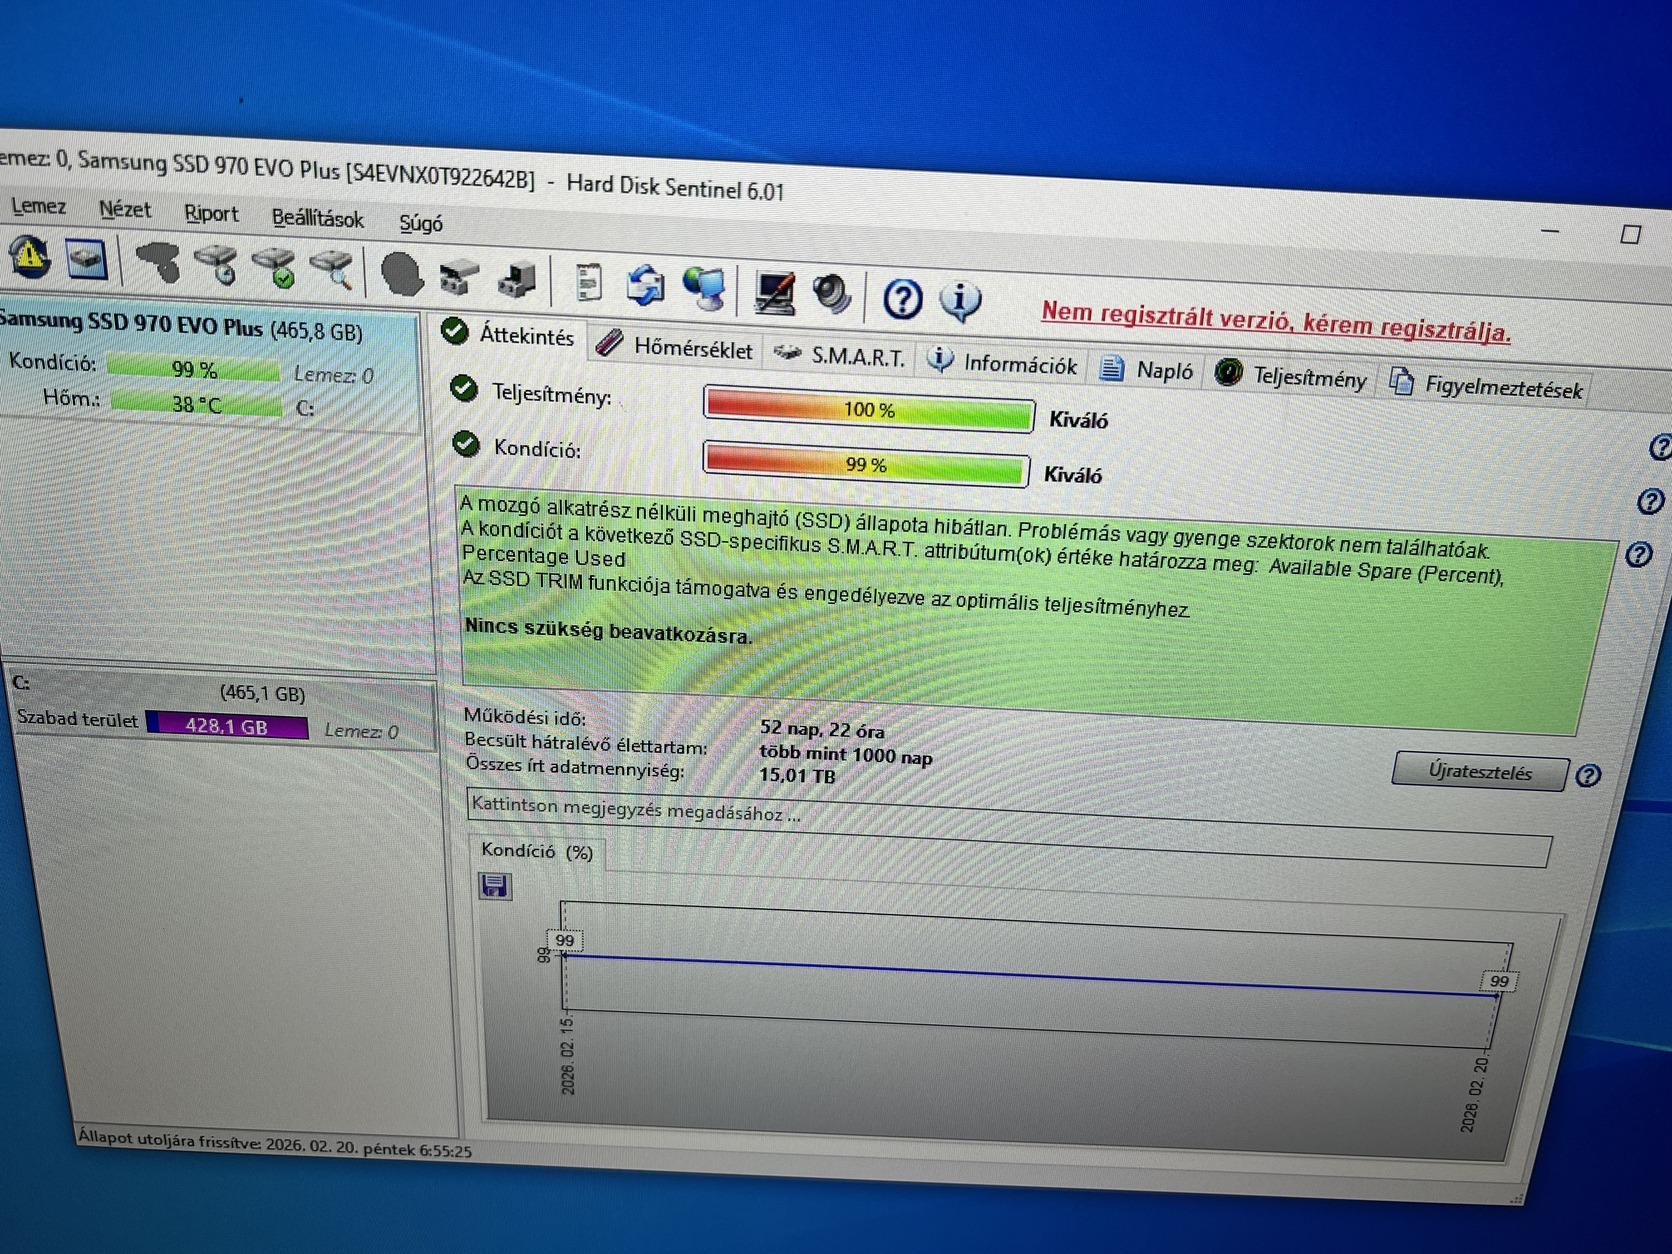This screenshot has height=1254, width=1672.
Task: Switch to the Napló tab
Action: 1146,370
